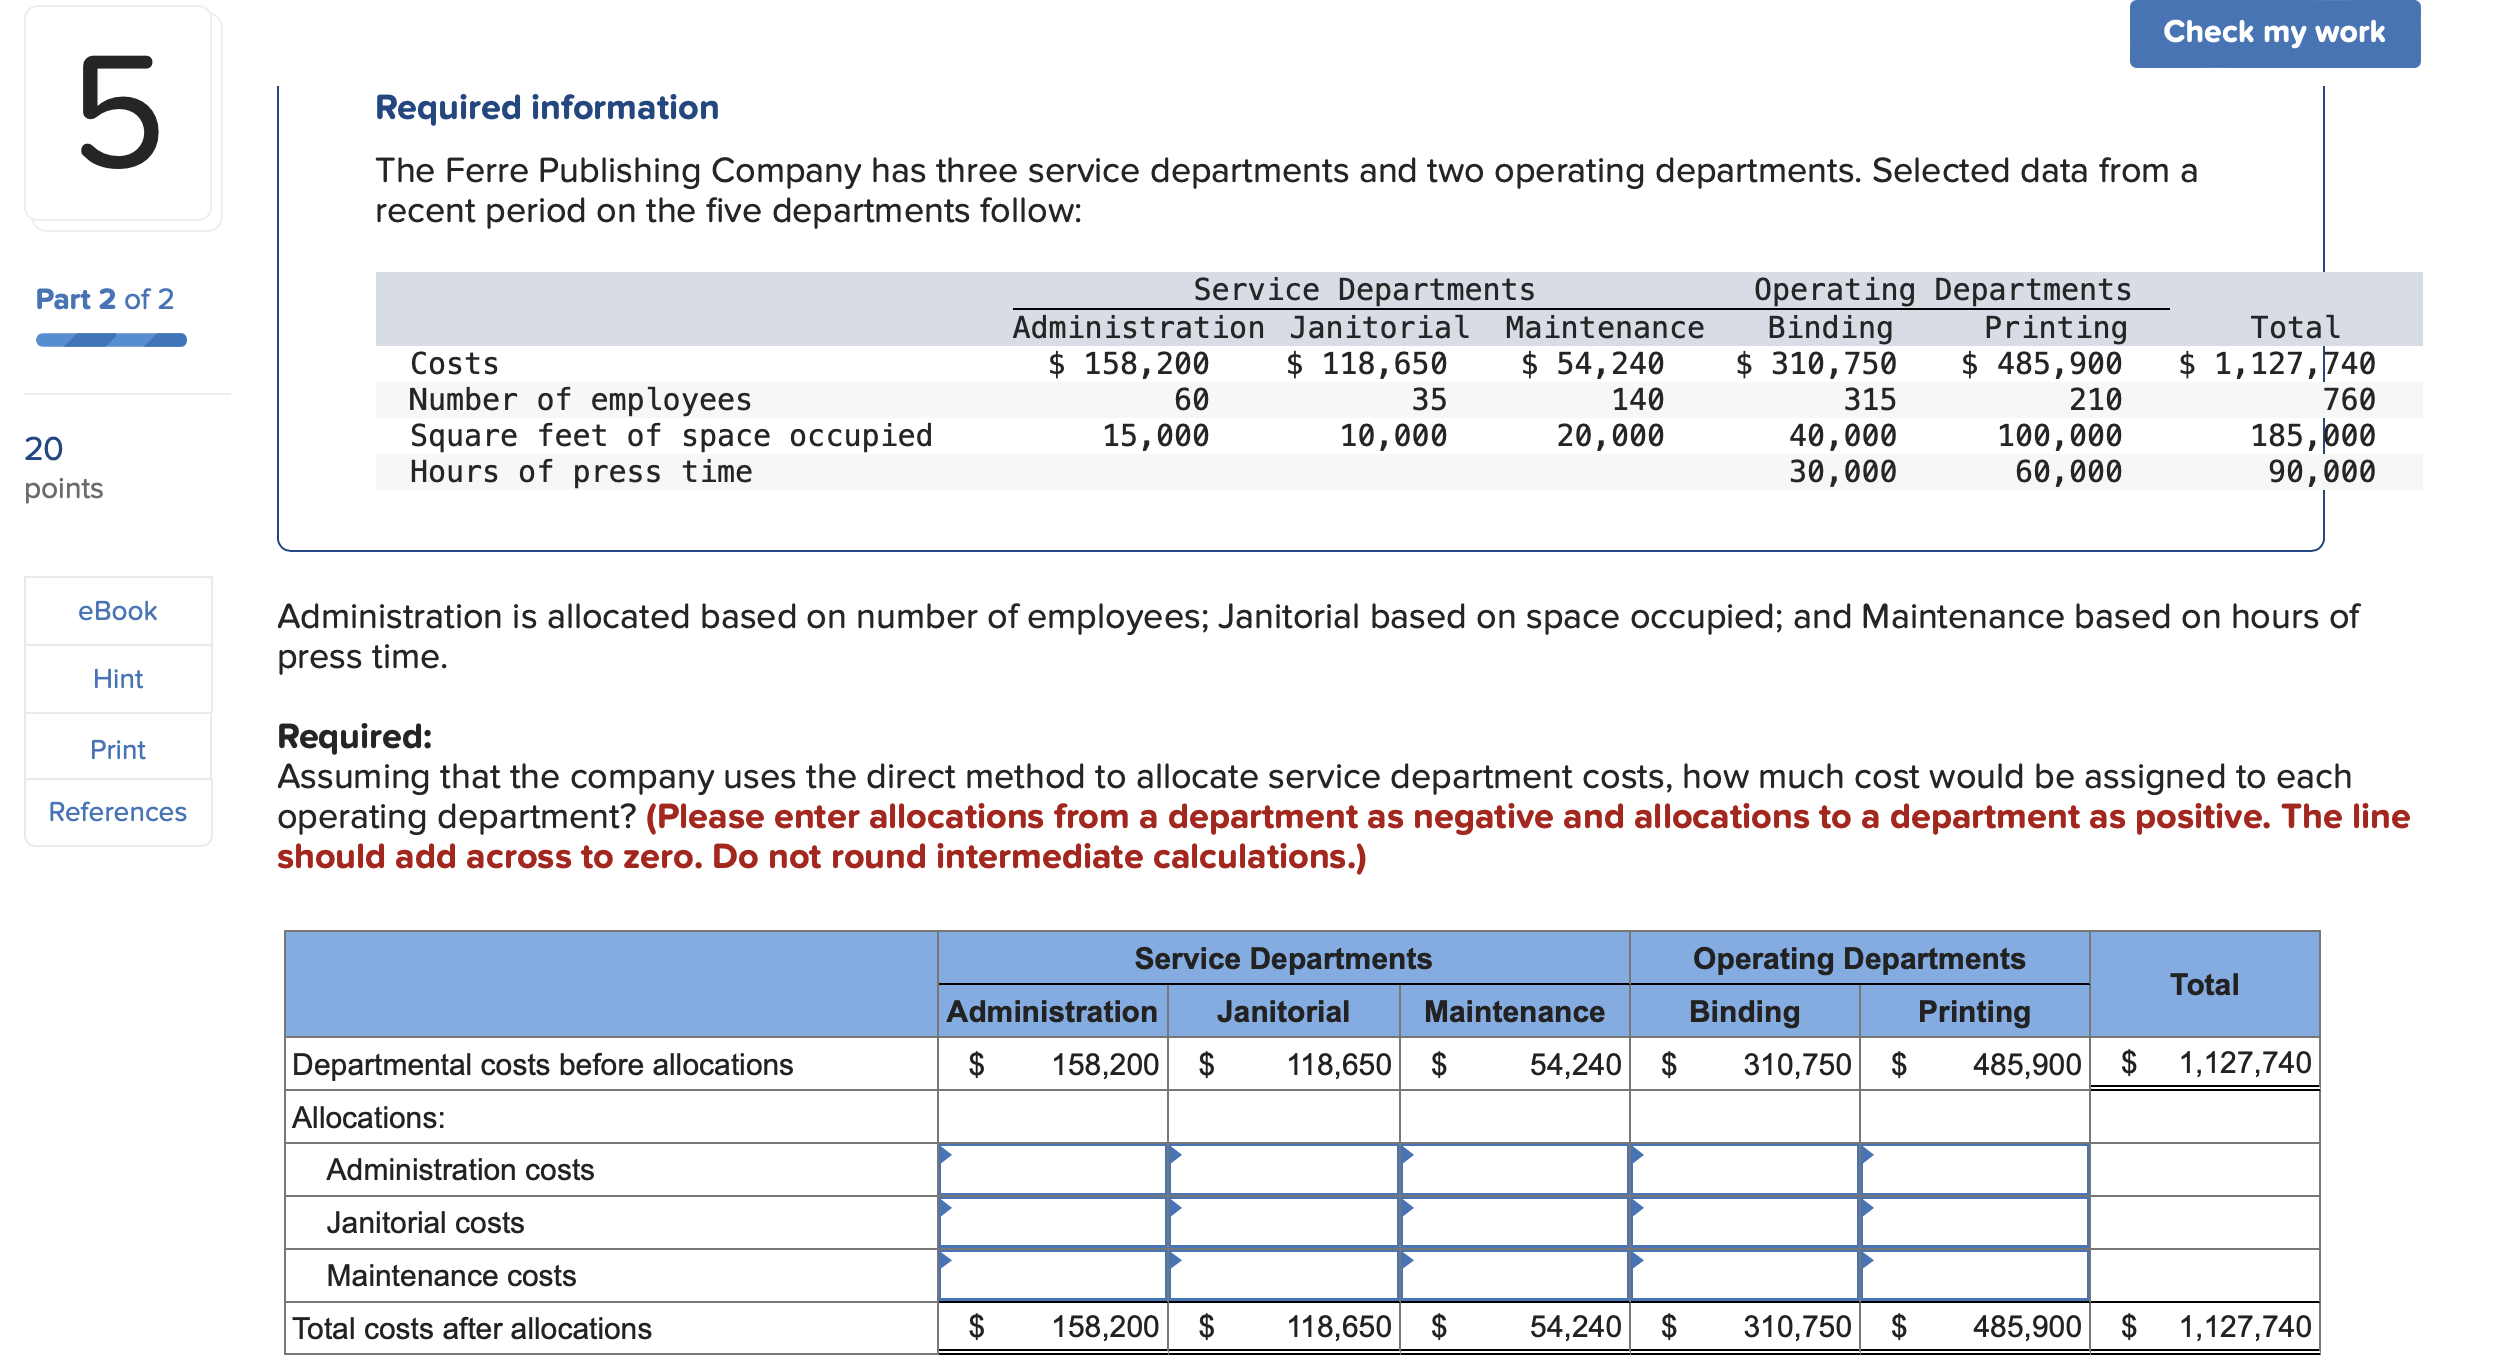
Task: Click the Part 2 of 2 progress bar
Action: (x=111, y=340)
